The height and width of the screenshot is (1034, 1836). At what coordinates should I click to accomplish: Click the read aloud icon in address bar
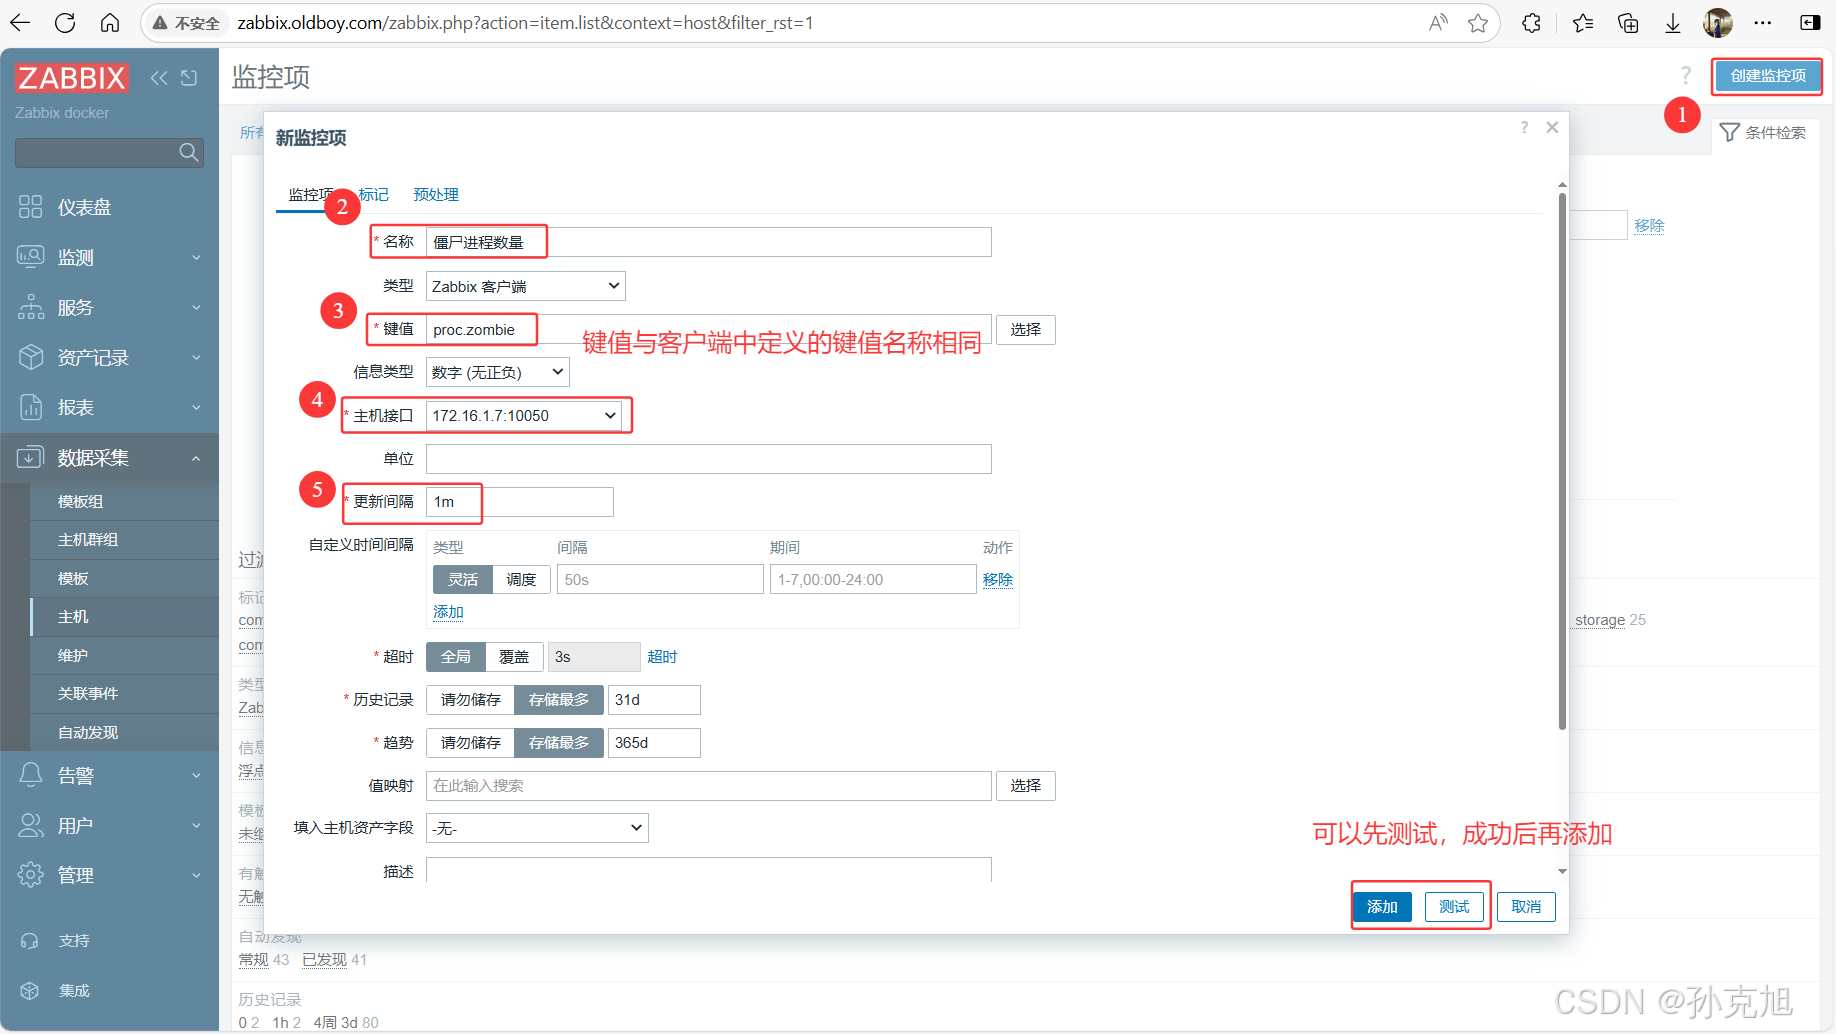click(1438, 23)
